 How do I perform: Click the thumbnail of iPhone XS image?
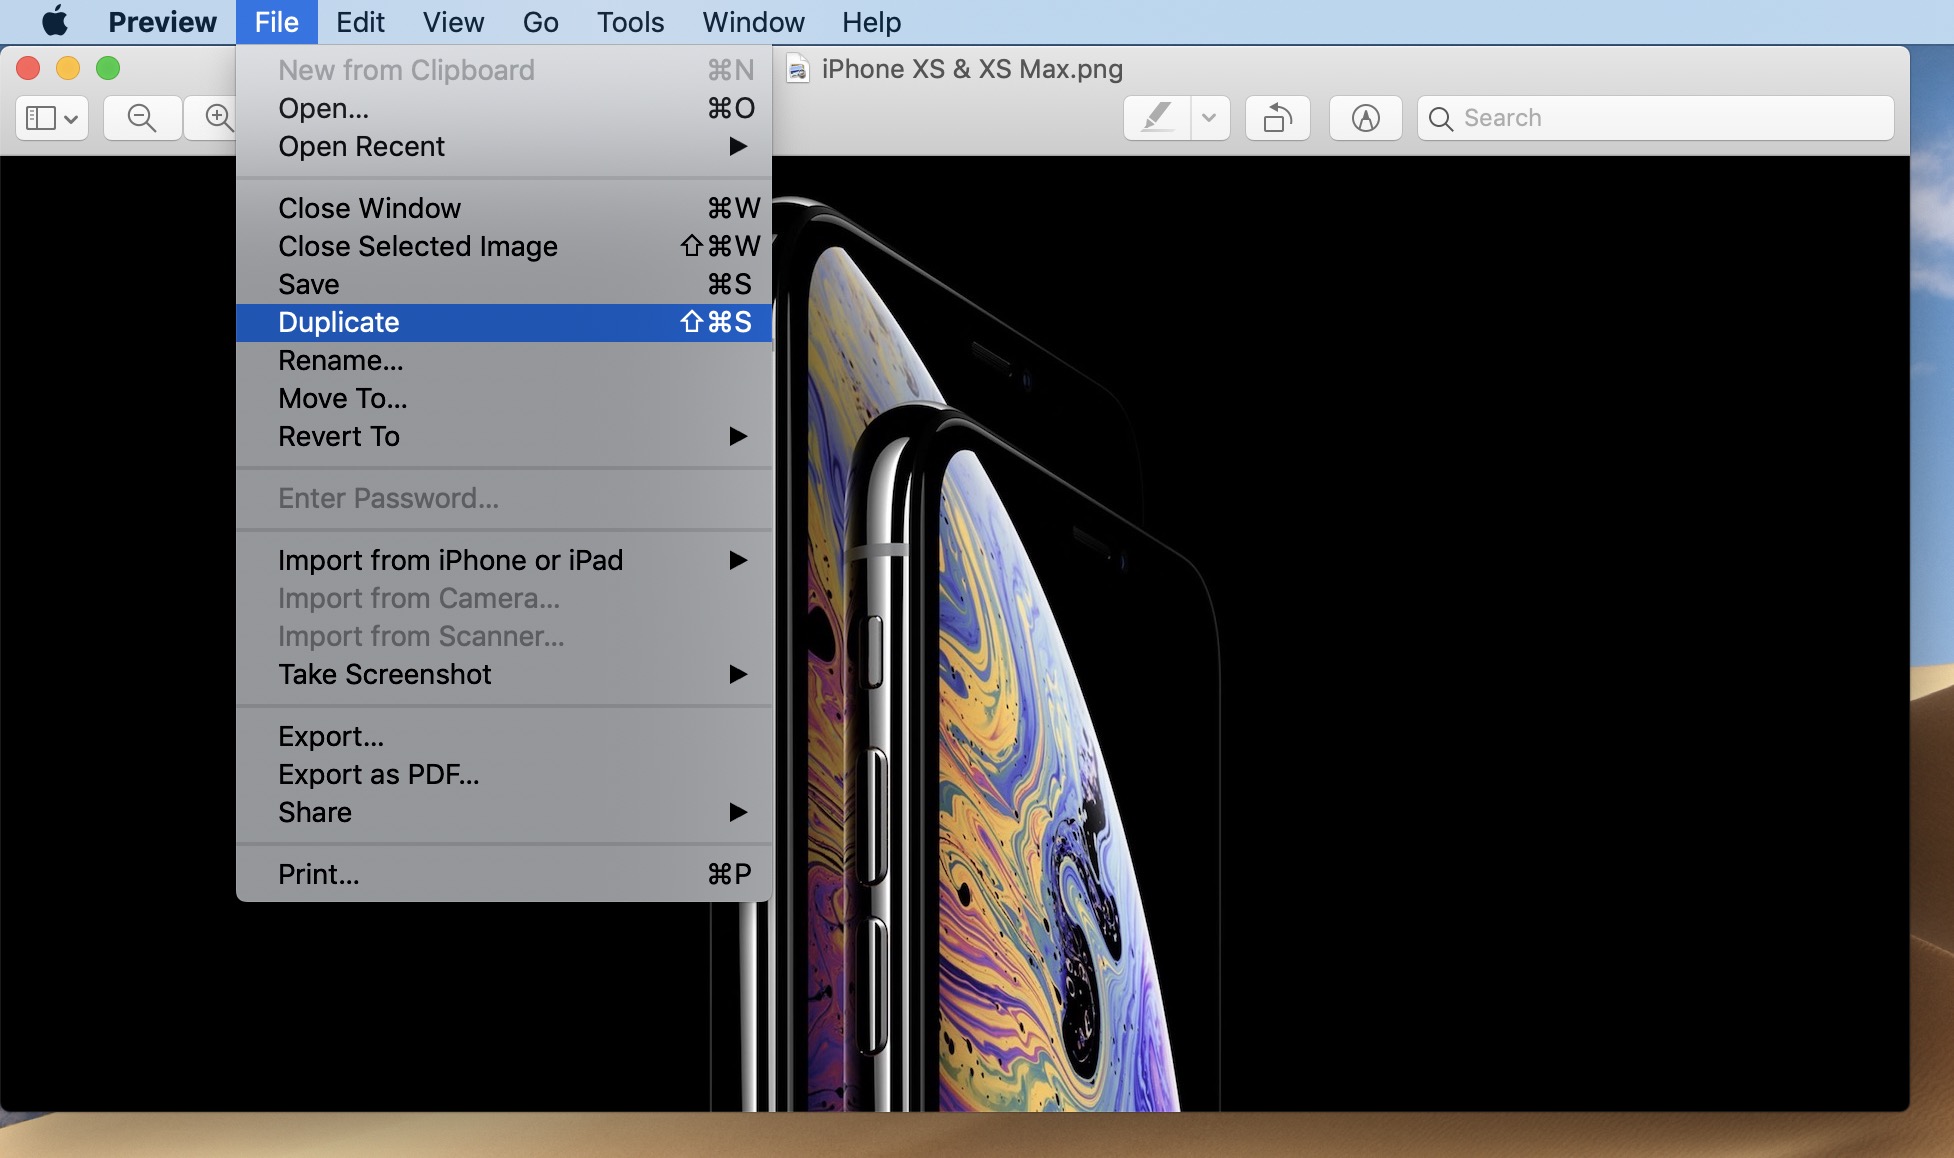click(798, 69)
